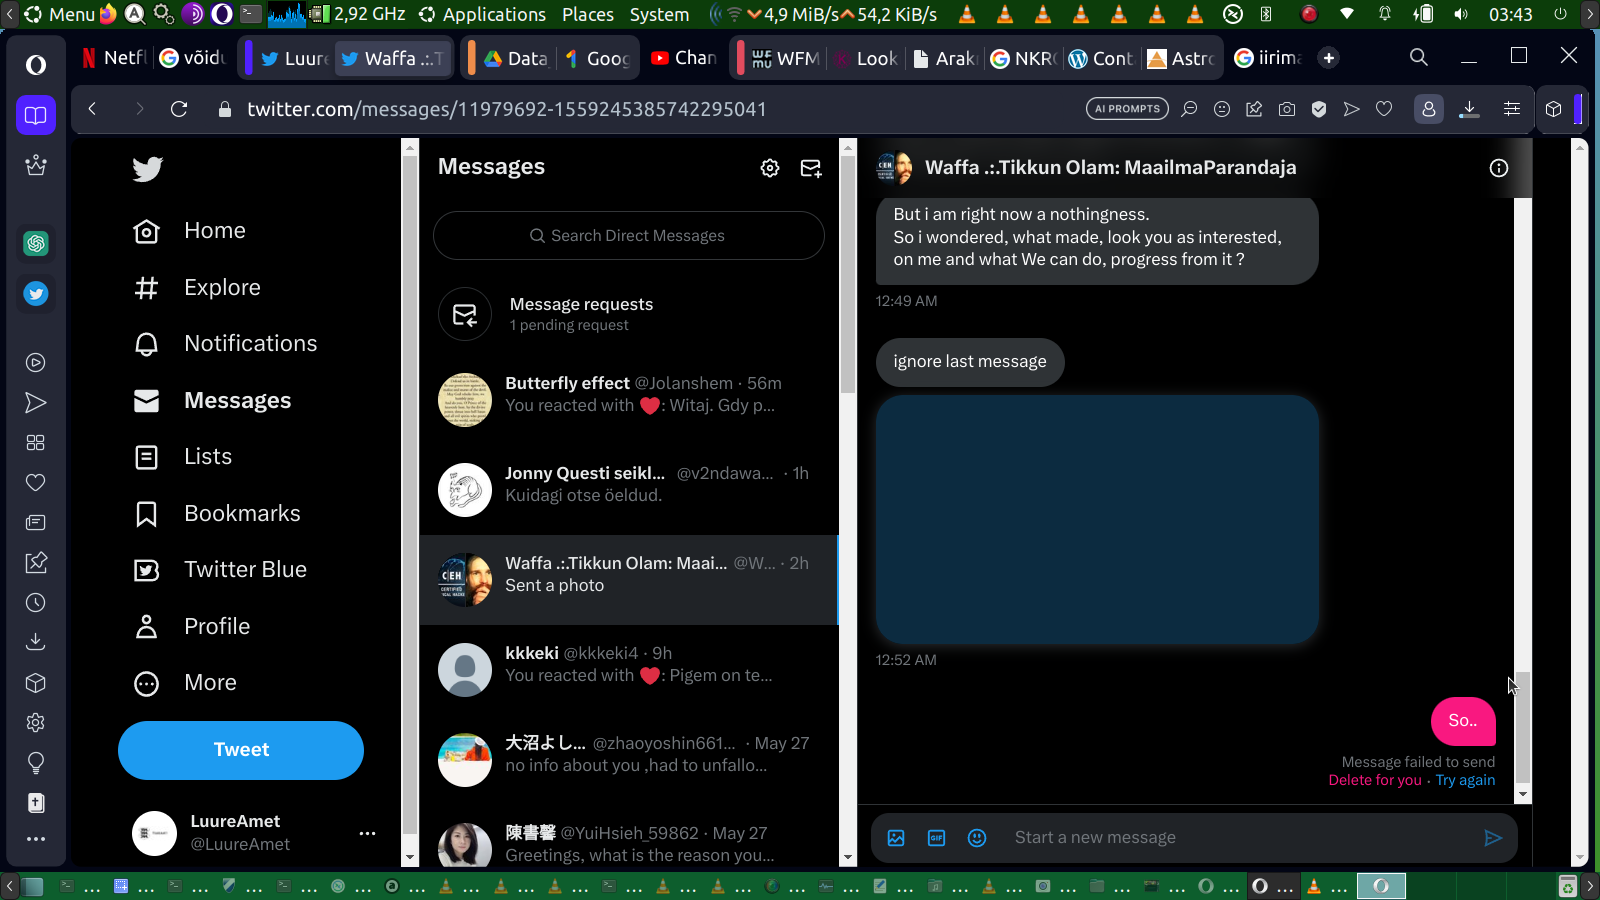Open browser downloads icon in toolbar

pos(1469,109)
